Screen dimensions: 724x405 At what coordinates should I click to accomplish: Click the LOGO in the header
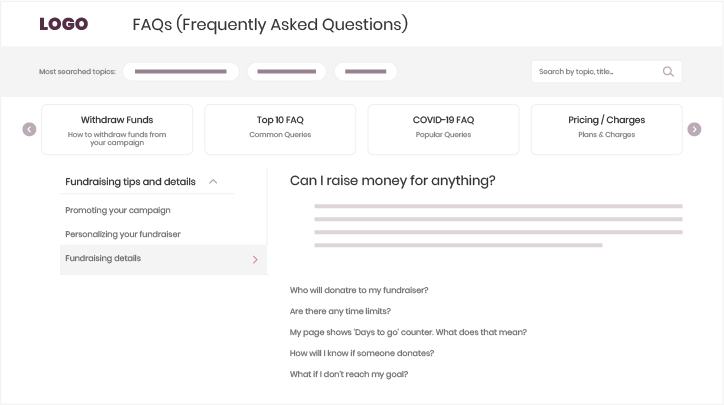(x=64, y=24)
